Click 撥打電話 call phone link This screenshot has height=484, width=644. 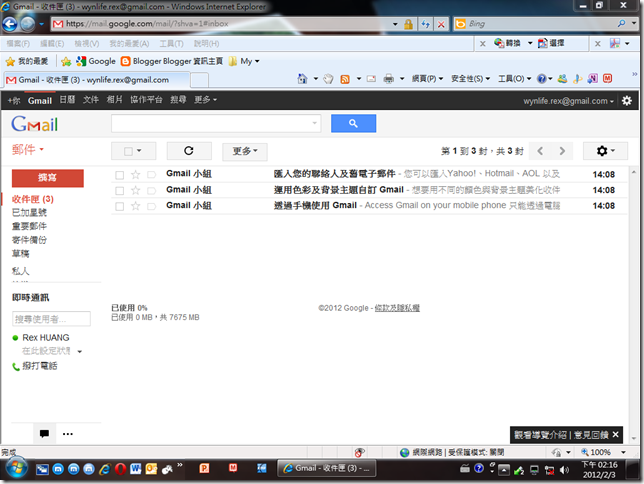(39, 366)
